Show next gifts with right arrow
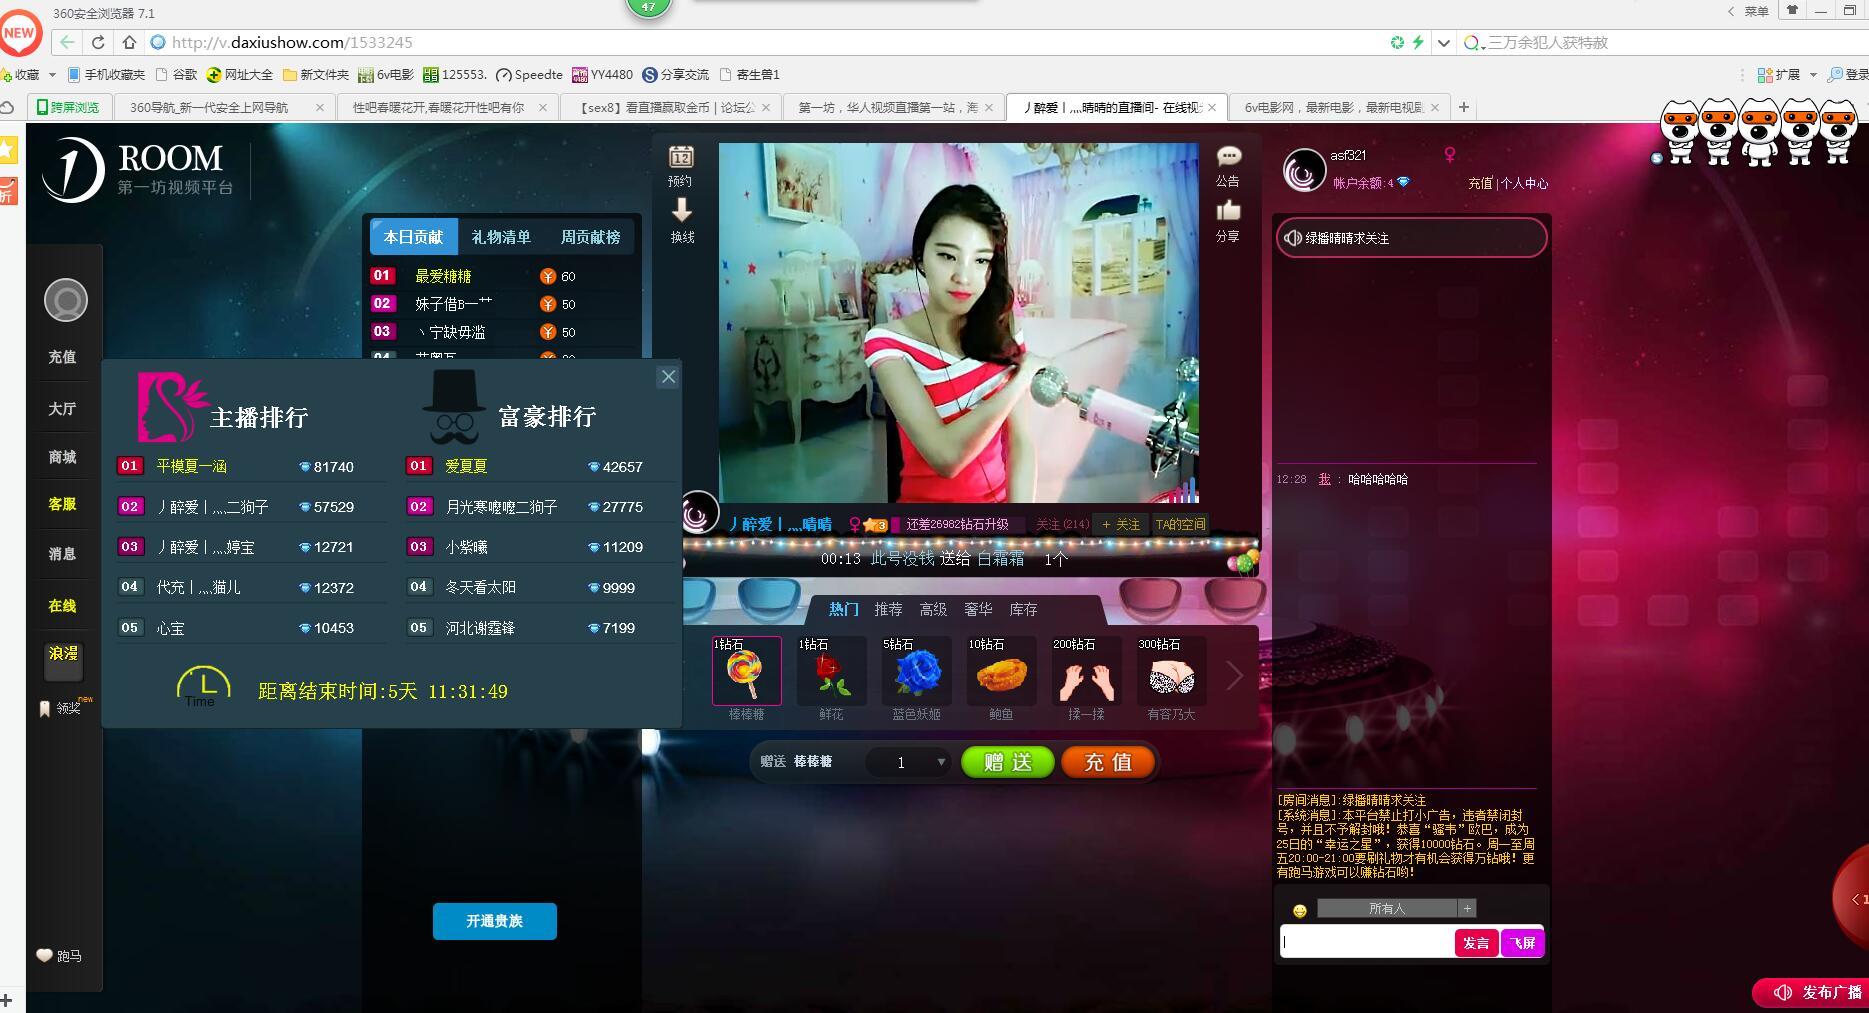The image size is (1869, 1013). click(x=1235, y=676)
